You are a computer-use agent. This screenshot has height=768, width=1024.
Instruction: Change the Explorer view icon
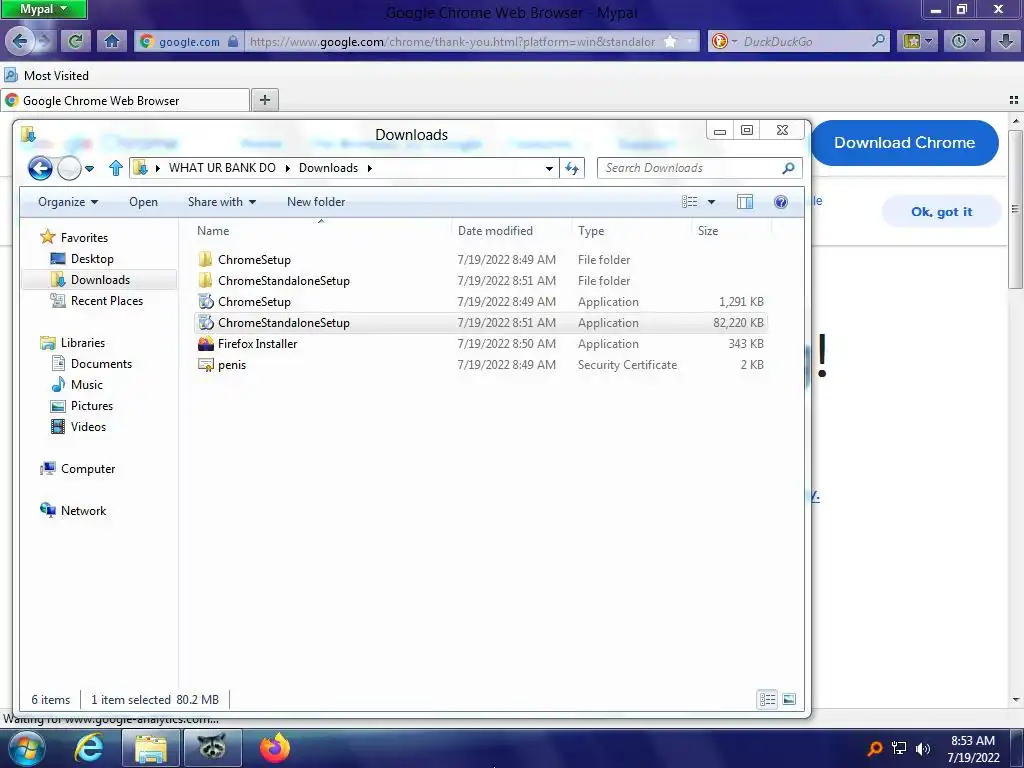pos(690,202)
